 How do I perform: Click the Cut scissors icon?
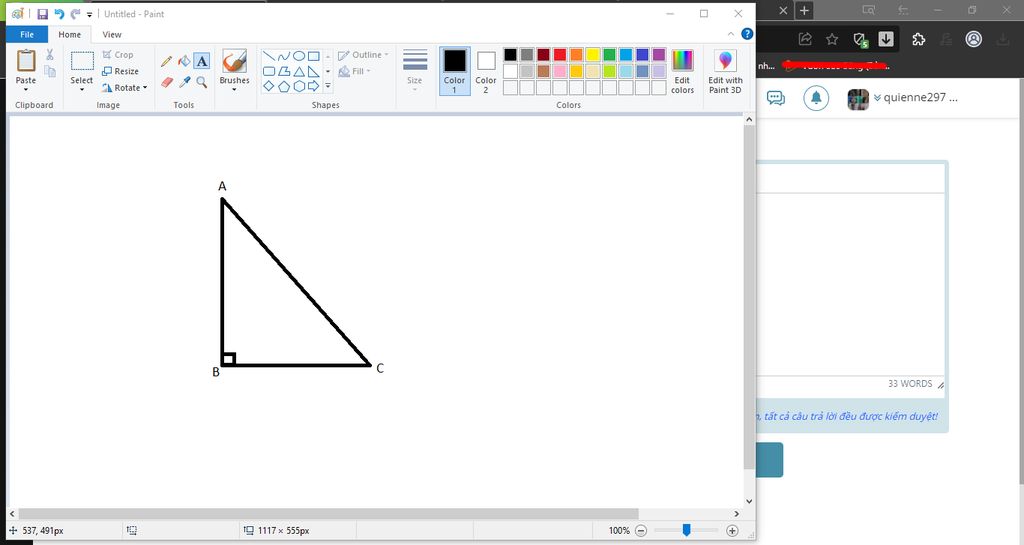50,55
